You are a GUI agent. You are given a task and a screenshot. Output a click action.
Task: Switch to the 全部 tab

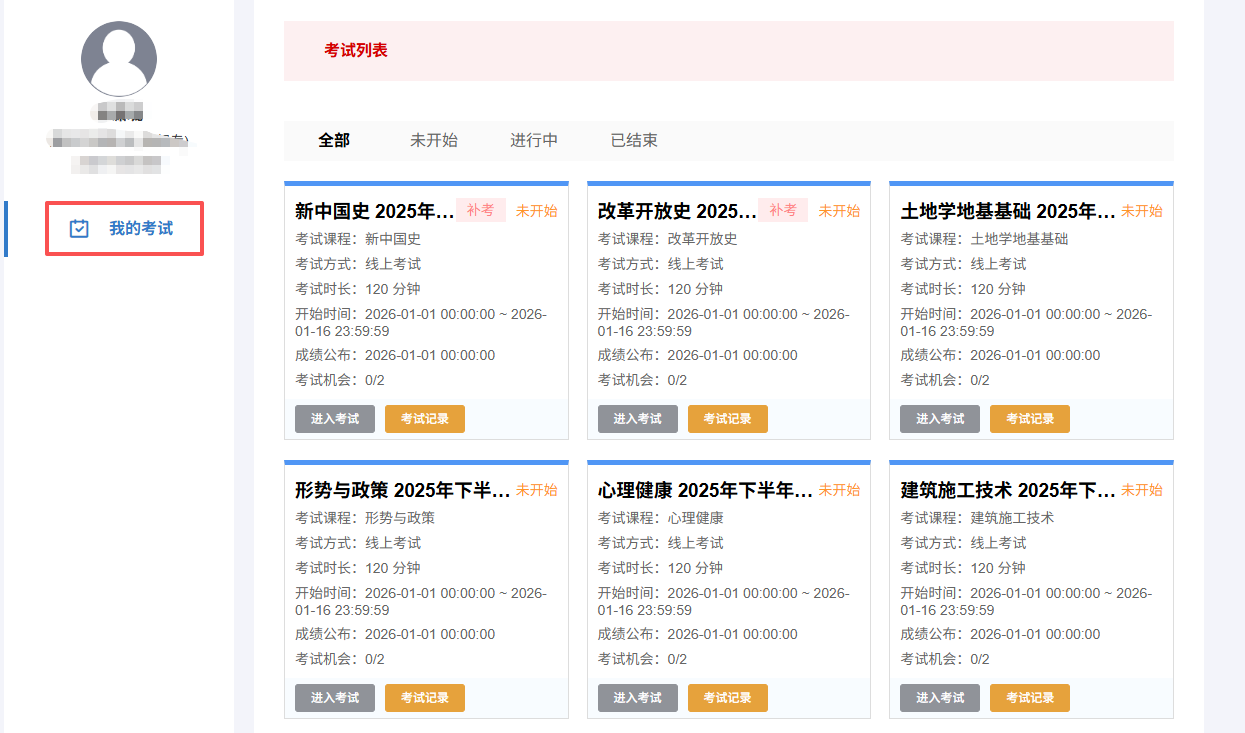coord(334,141)
